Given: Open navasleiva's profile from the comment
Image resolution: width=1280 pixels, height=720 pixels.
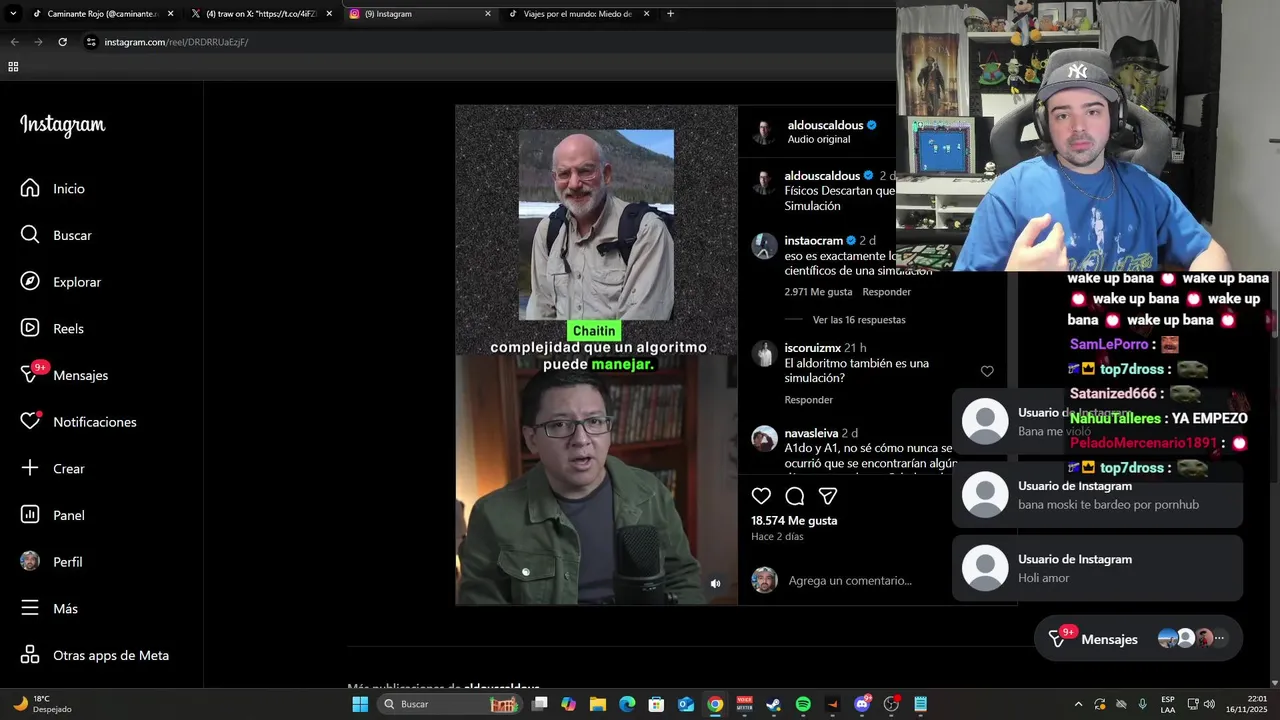Looking at the screenshot, I should [x=811, y=433].
